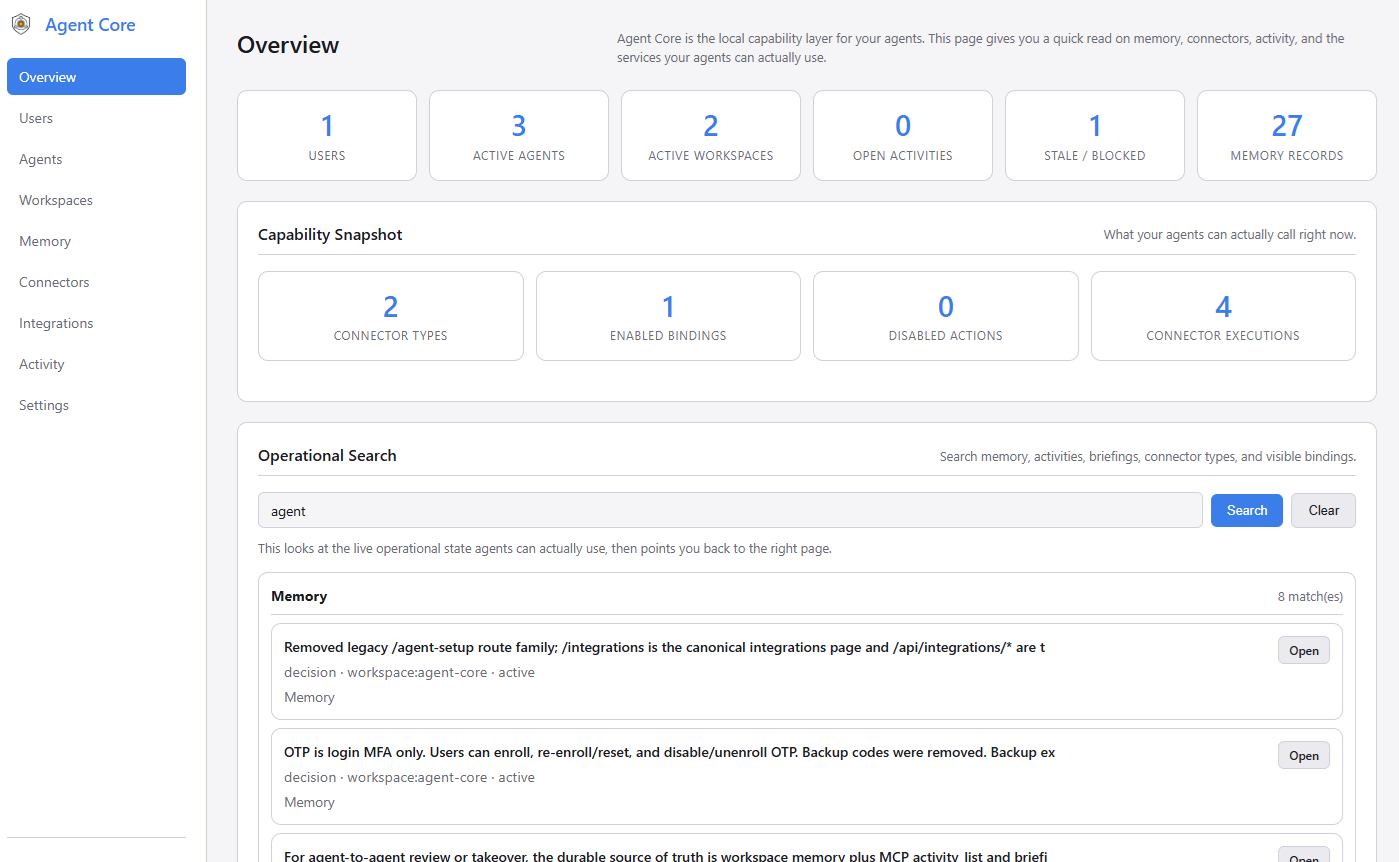Click the Open Activities card

coord(903,136)
